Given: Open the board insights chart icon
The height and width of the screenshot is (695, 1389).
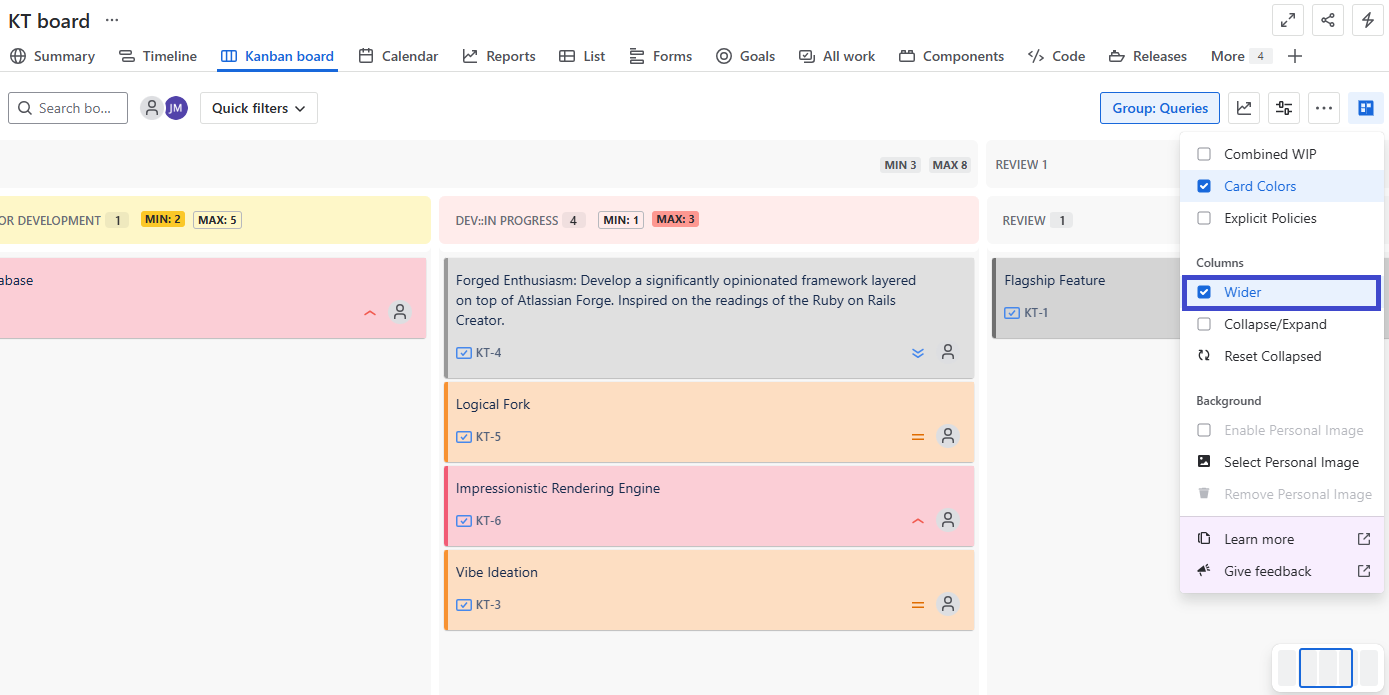Looking at the screenshot, I should [x=1244, y=108].
